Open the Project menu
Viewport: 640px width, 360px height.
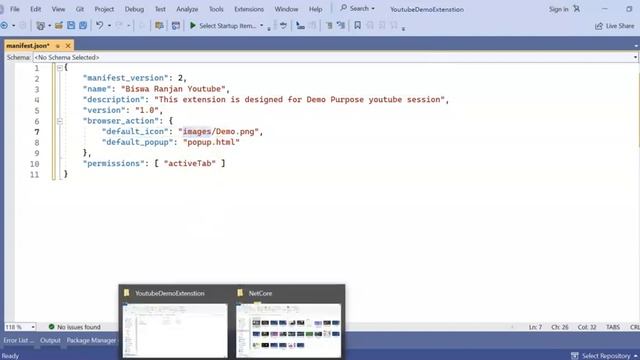[104, 9]
